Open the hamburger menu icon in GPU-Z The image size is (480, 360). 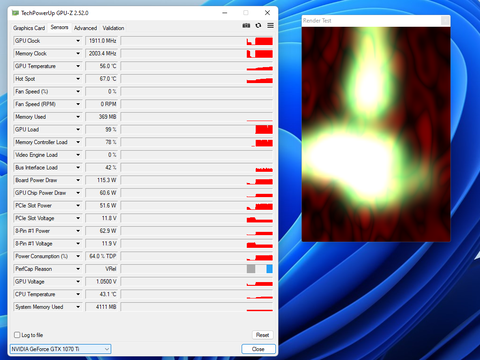pyautogui.click(x=270, y=26)
